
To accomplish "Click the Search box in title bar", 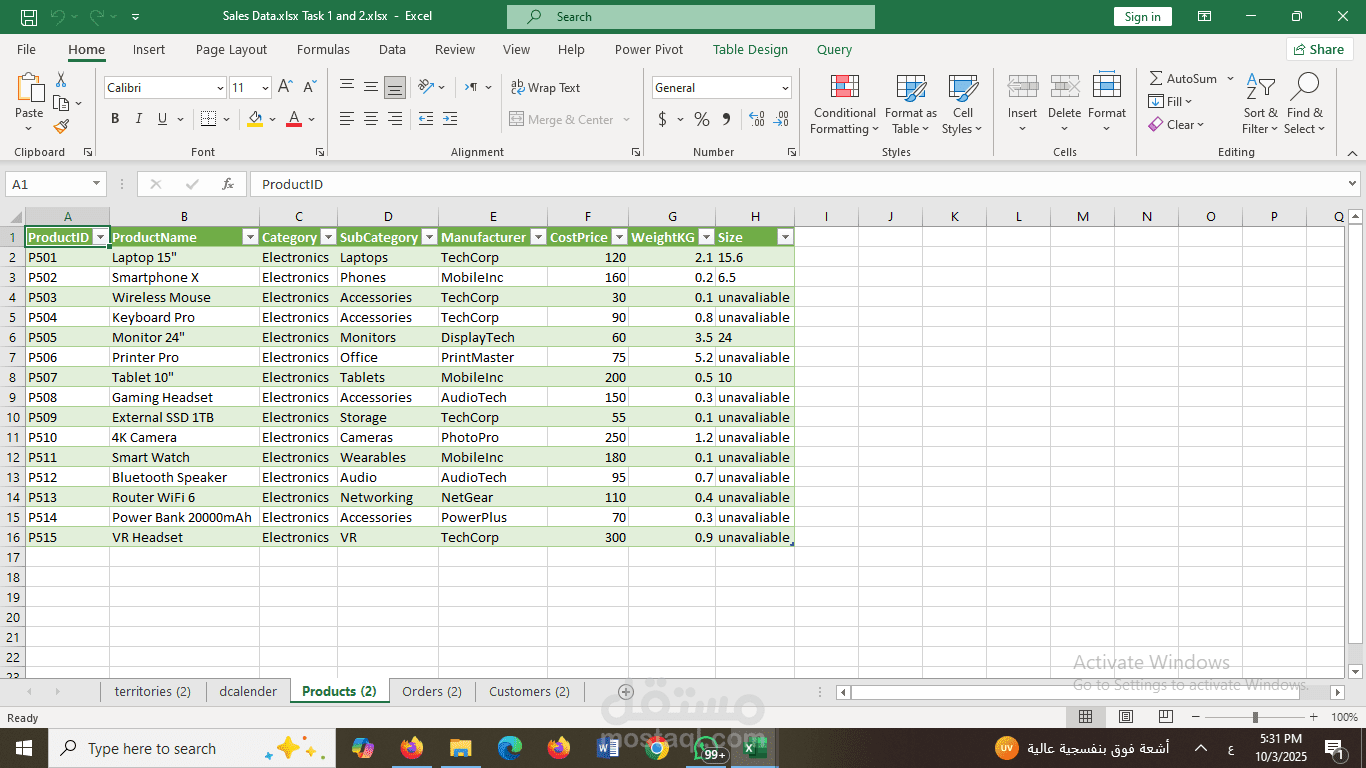I will (x=690, y=17).
